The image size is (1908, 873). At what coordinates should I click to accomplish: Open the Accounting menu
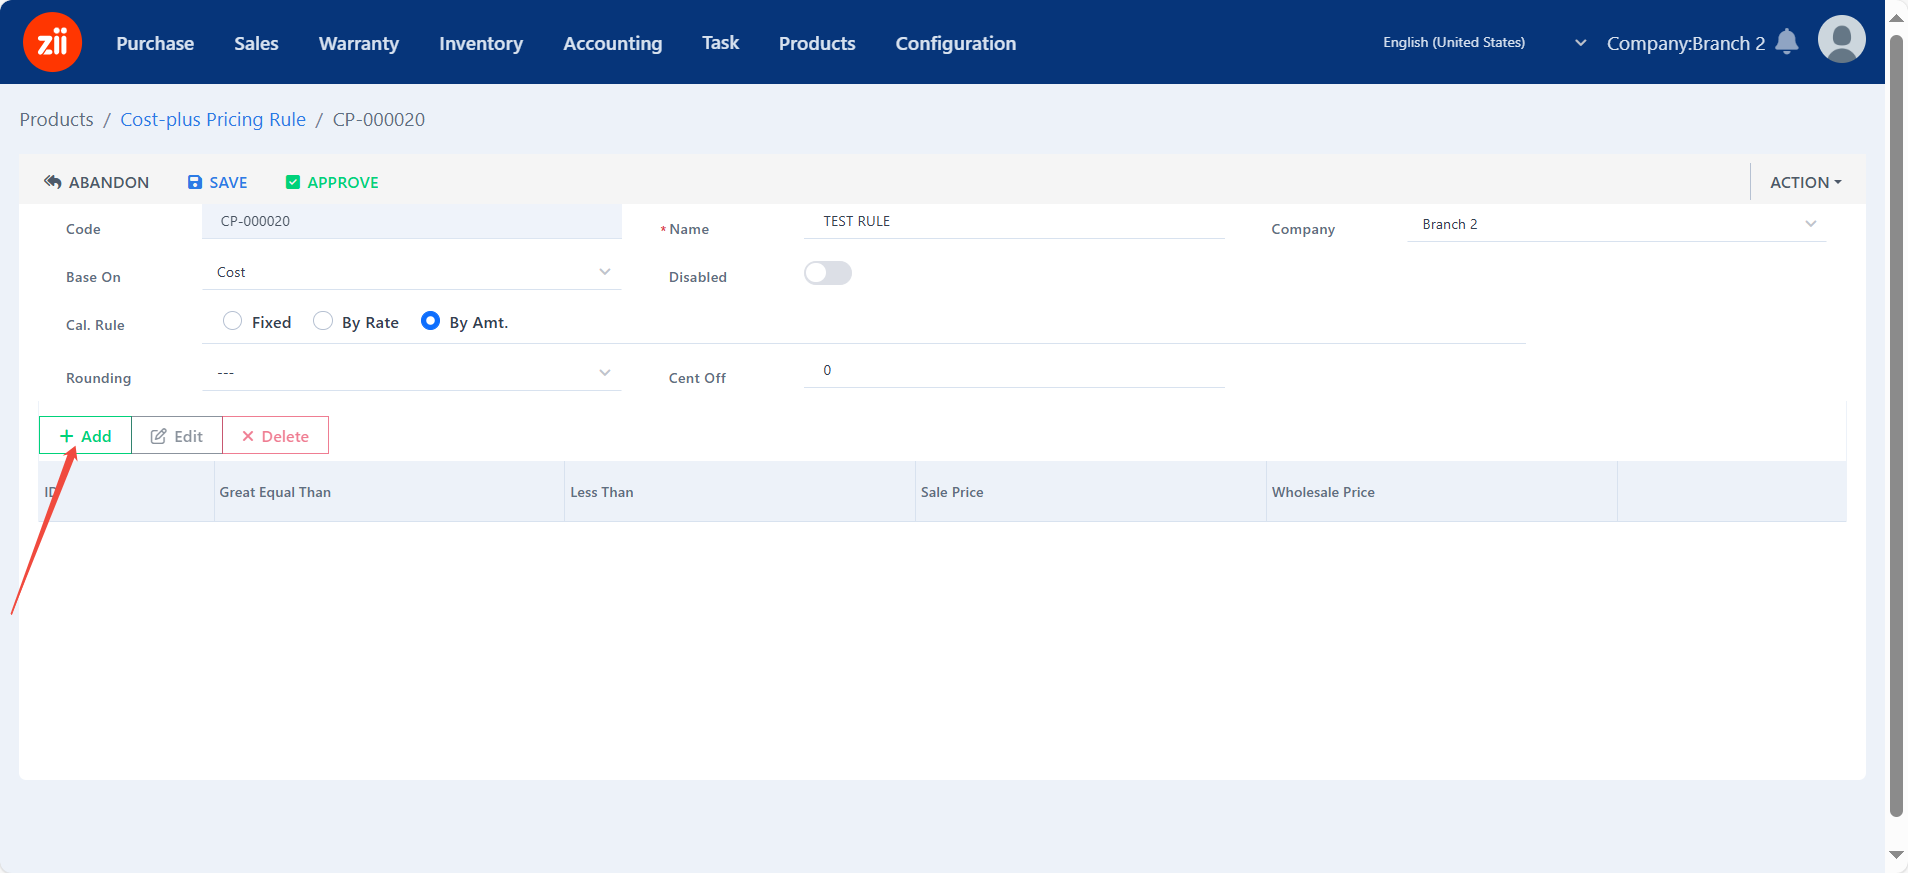(x=612, y=43)
